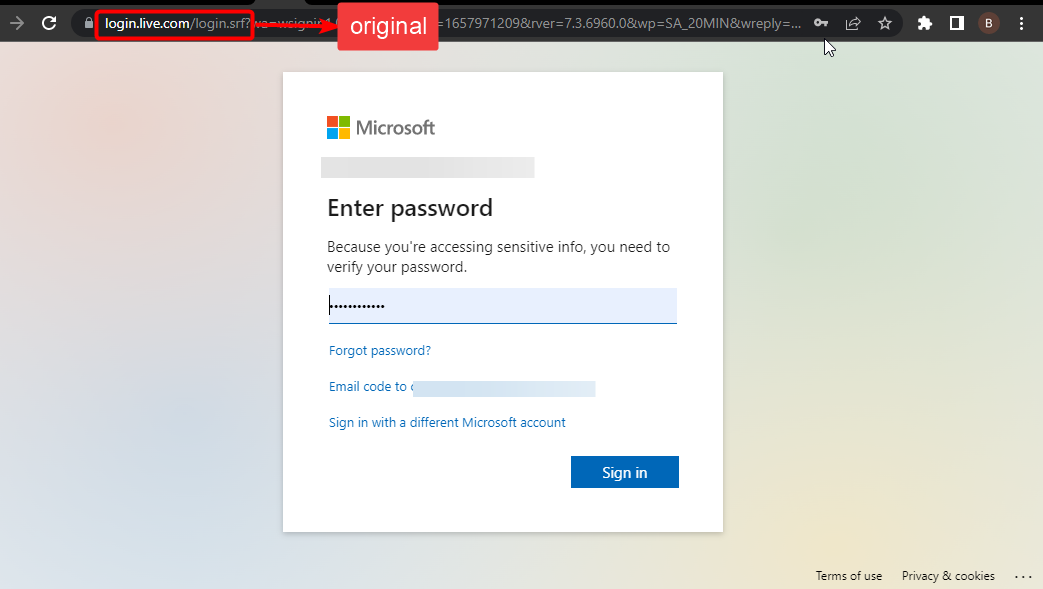This screenshot has height=589, width=1043.
Task: Sign in with a different Microsoft account
Action: (447, 423)
